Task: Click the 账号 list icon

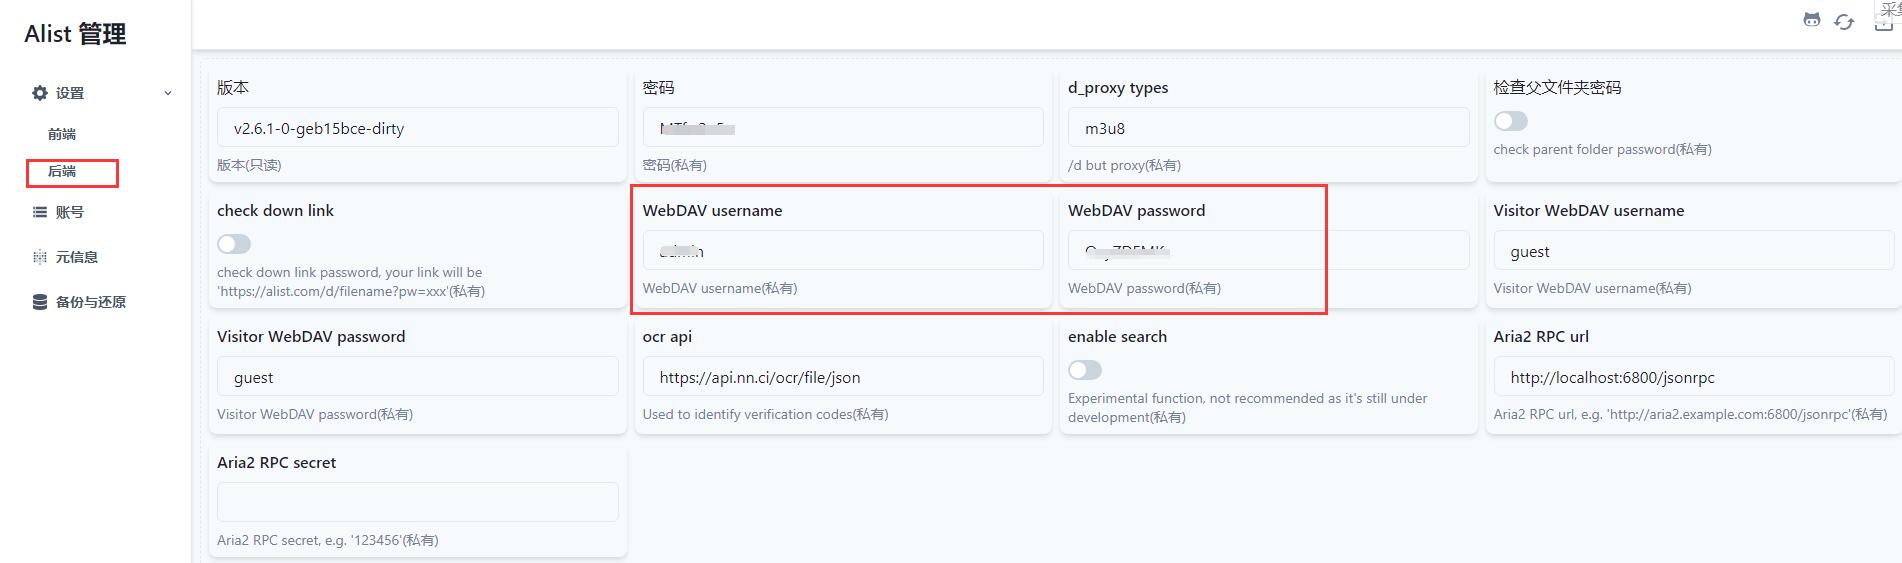Action: click(40, 212)
